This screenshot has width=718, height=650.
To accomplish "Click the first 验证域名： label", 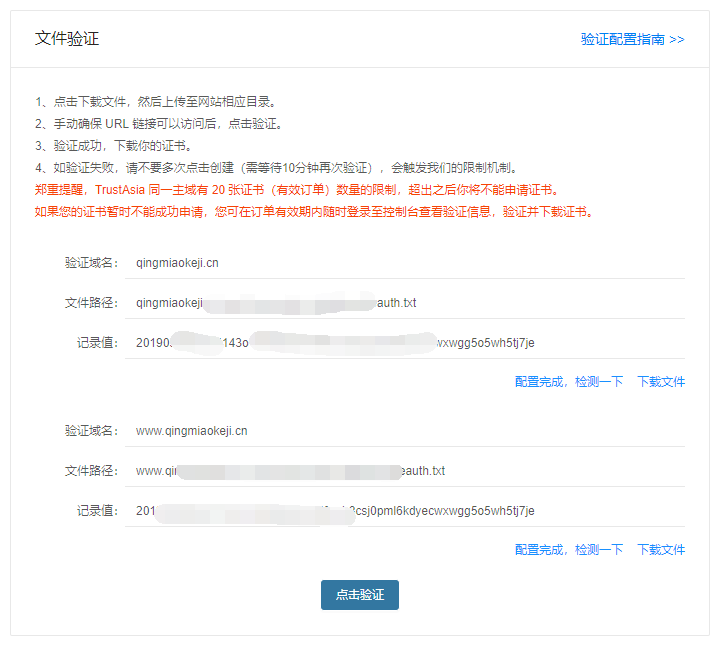I will (92, 263).
